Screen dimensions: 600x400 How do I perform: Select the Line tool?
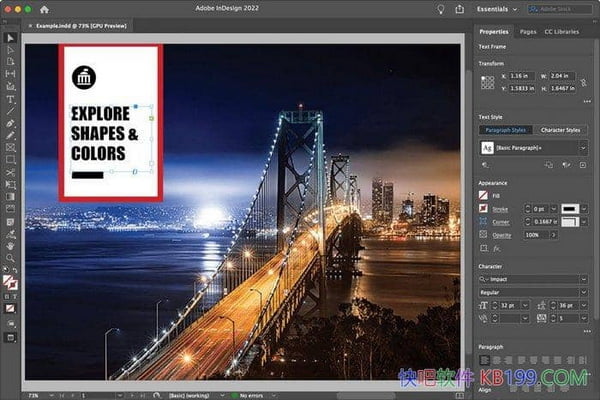tap(10, 111)
